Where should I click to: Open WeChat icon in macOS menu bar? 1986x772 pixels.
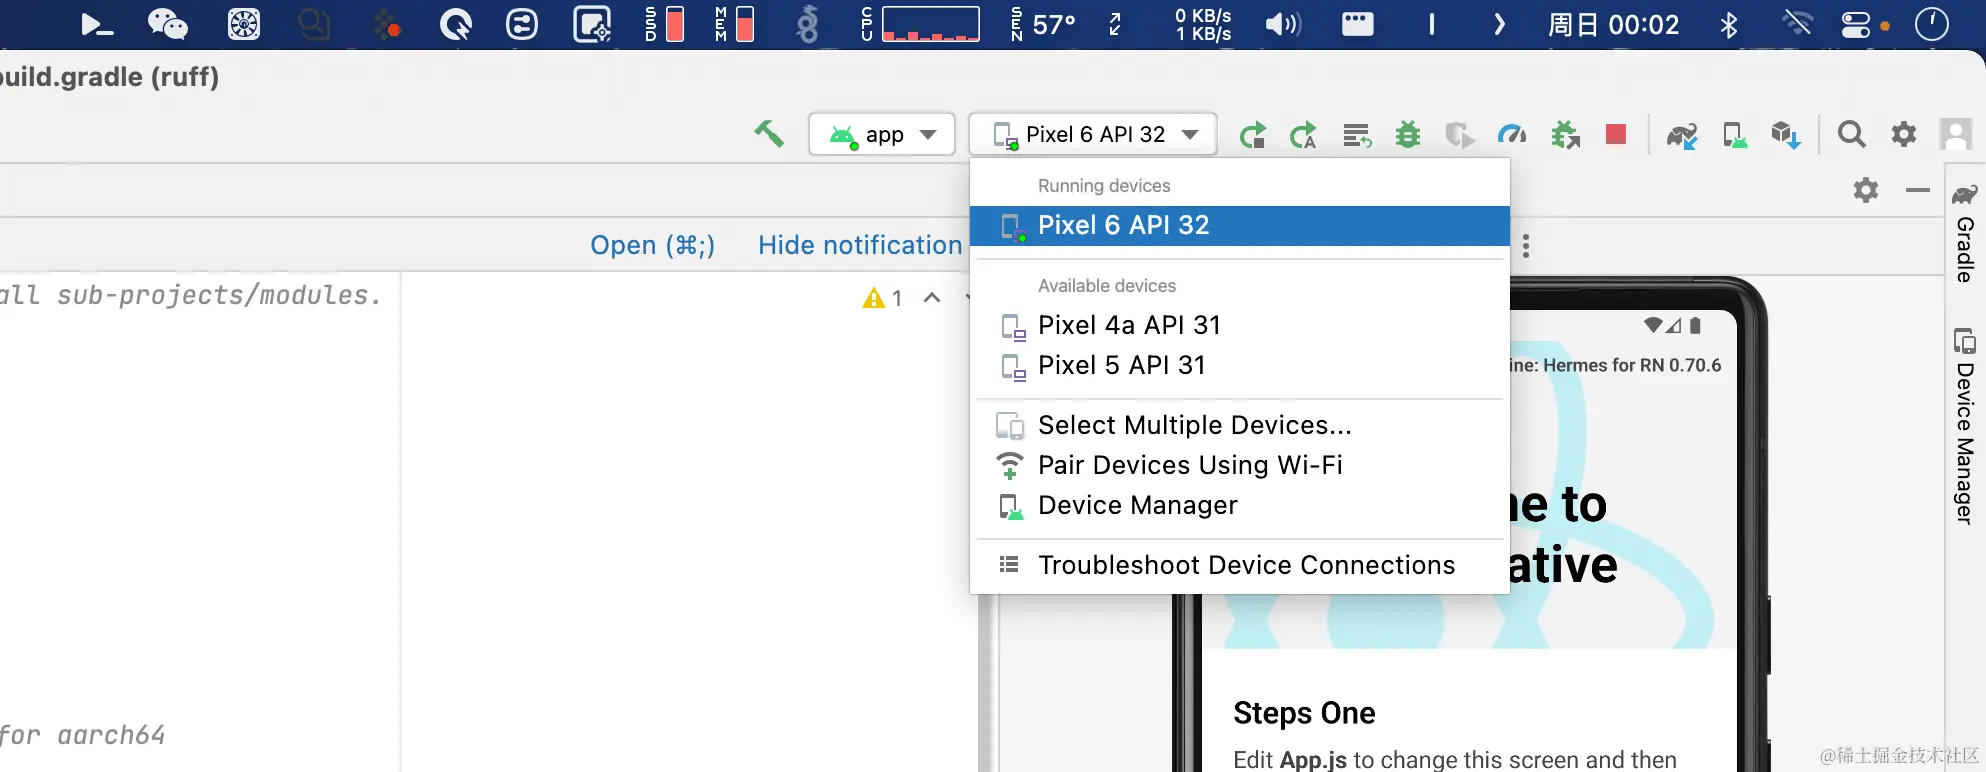167,24
